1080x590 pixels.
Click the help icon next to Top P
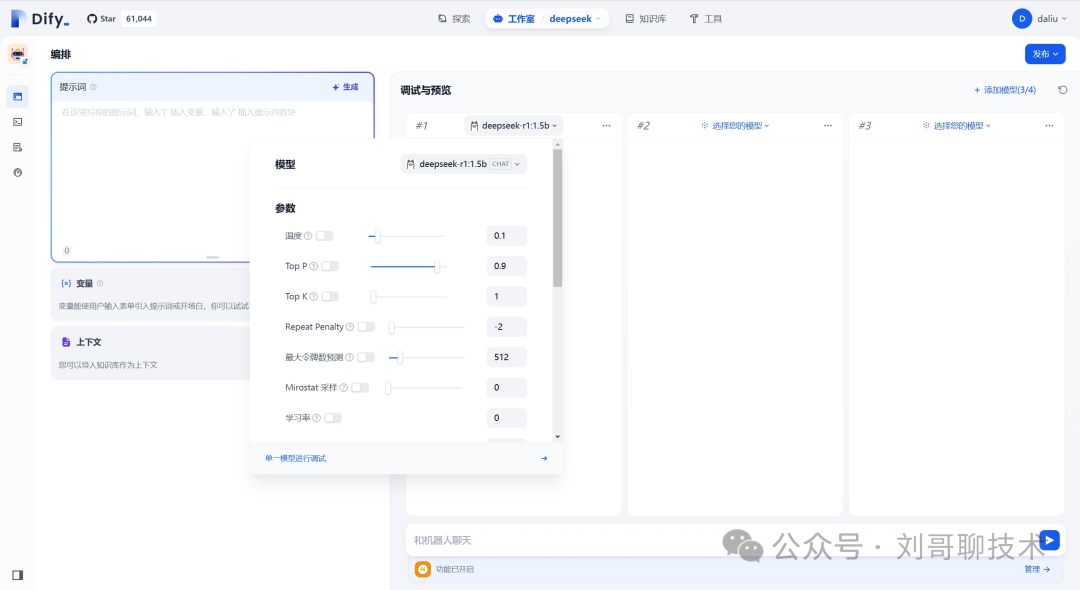point(314,266)
